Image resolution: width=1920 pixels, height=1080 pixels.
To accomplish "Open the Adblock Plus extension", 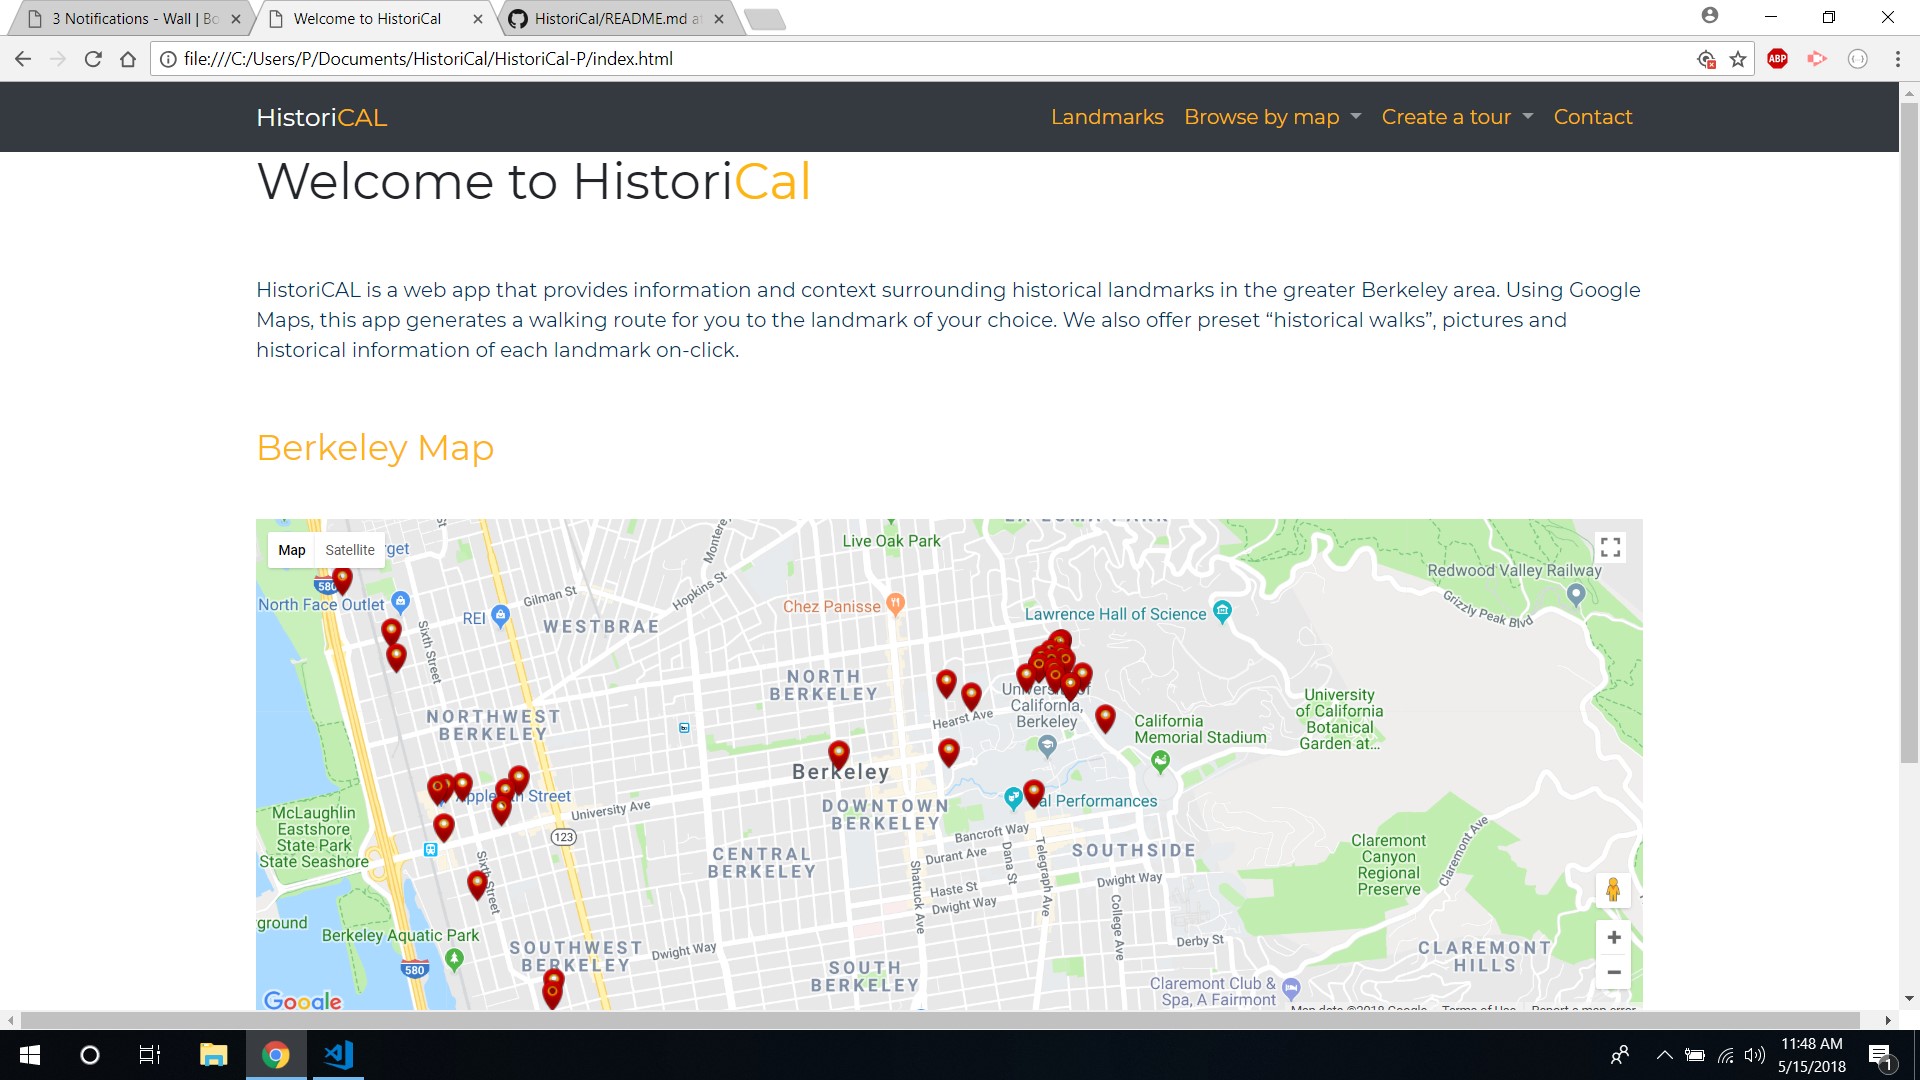I will click(1779, 58).
